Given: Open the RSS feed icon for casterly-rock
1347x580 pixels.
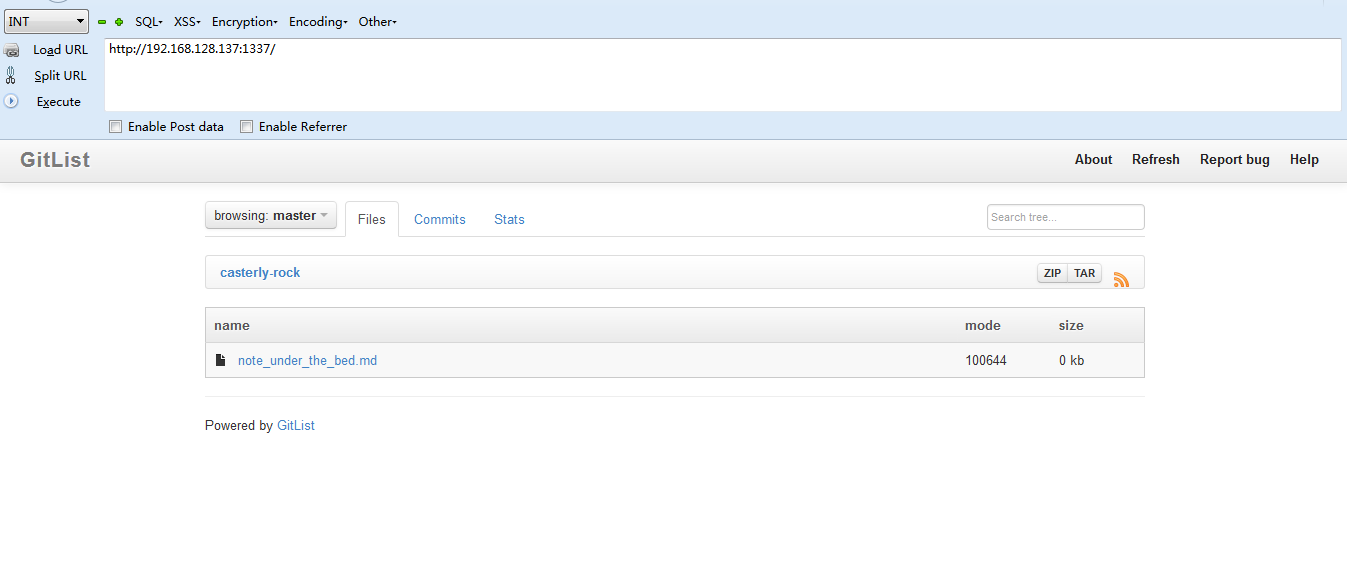Looking at the screenshot, I should click(1121, 280).
